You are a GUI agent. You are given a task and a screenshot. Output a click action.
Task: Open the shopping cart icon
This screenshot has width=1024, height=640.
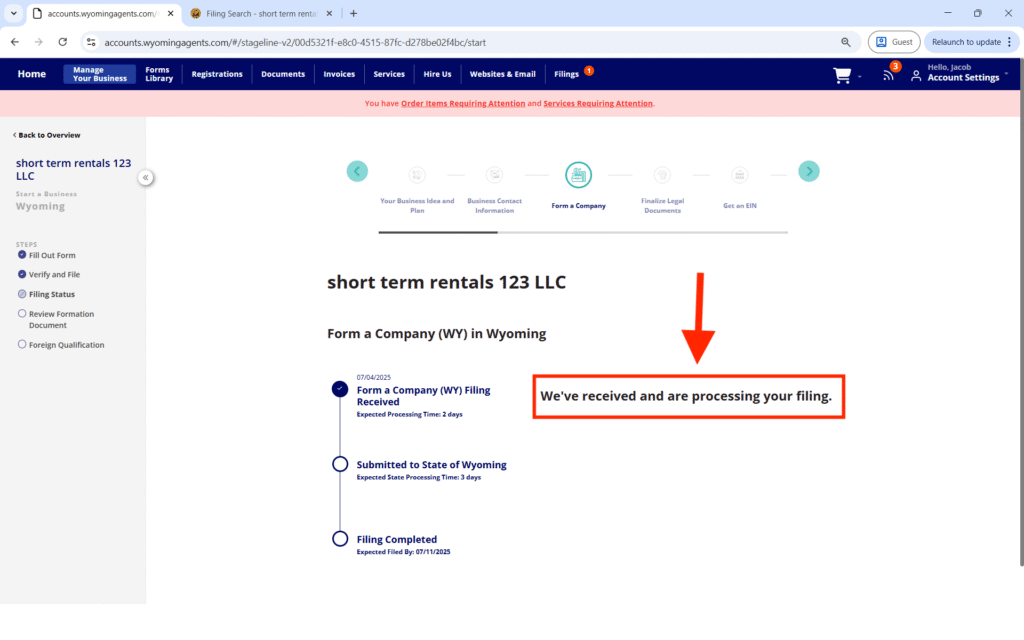coord(842,75)
